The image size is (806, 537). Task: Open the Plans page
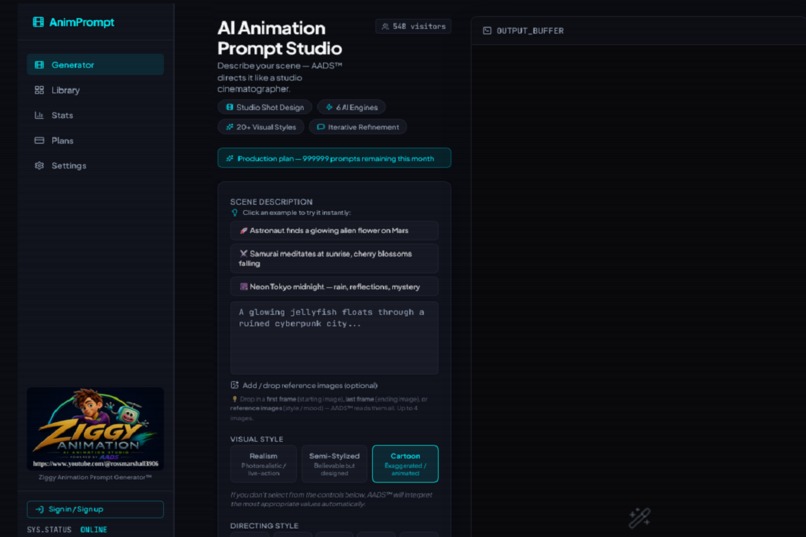[95, 140]
